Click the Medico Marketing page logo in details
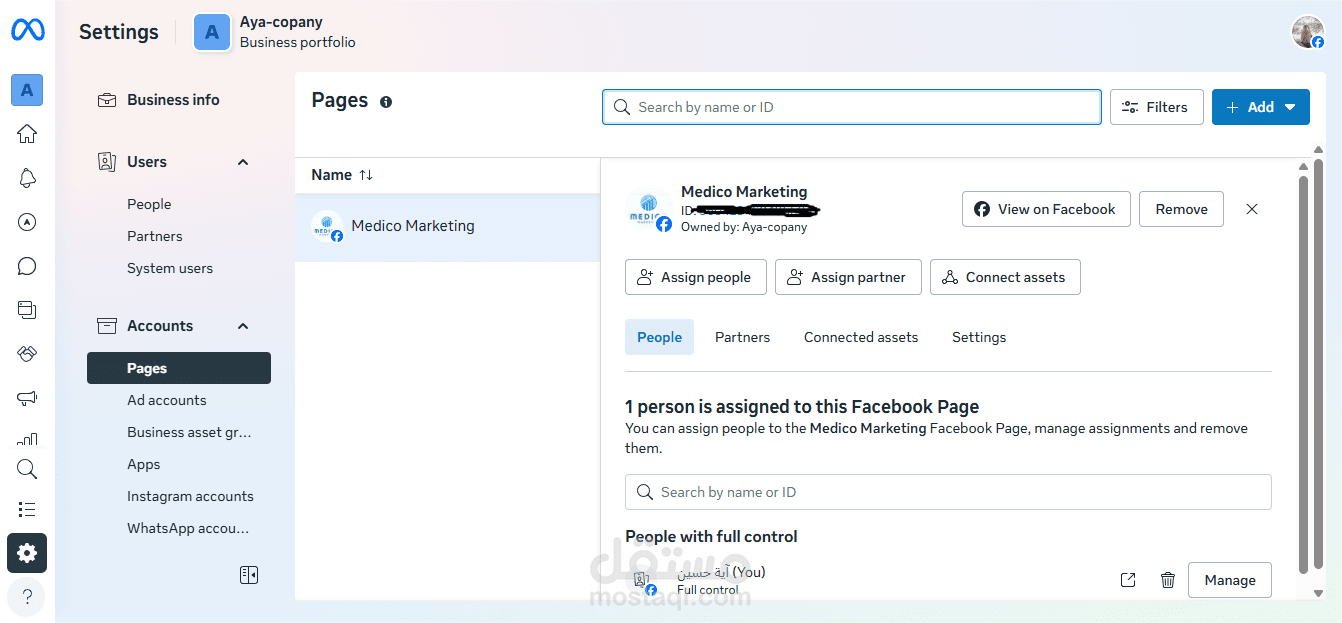Image resolution: width=1342 pixels, height=623 pixels. tap(647, 210)
